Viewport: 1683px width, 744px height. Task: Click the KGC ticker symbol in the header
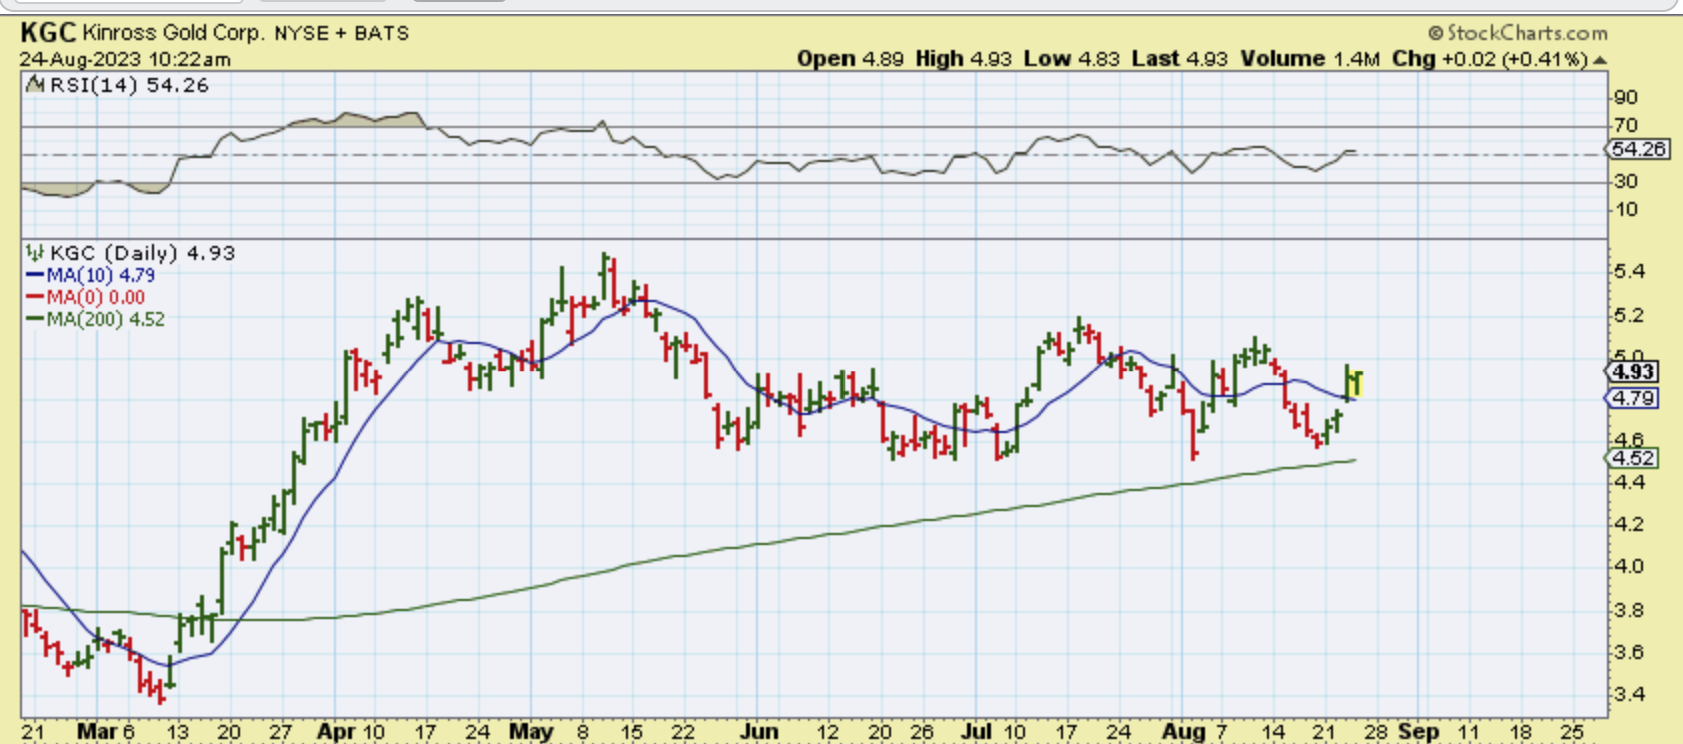click(x=48, y=33)
